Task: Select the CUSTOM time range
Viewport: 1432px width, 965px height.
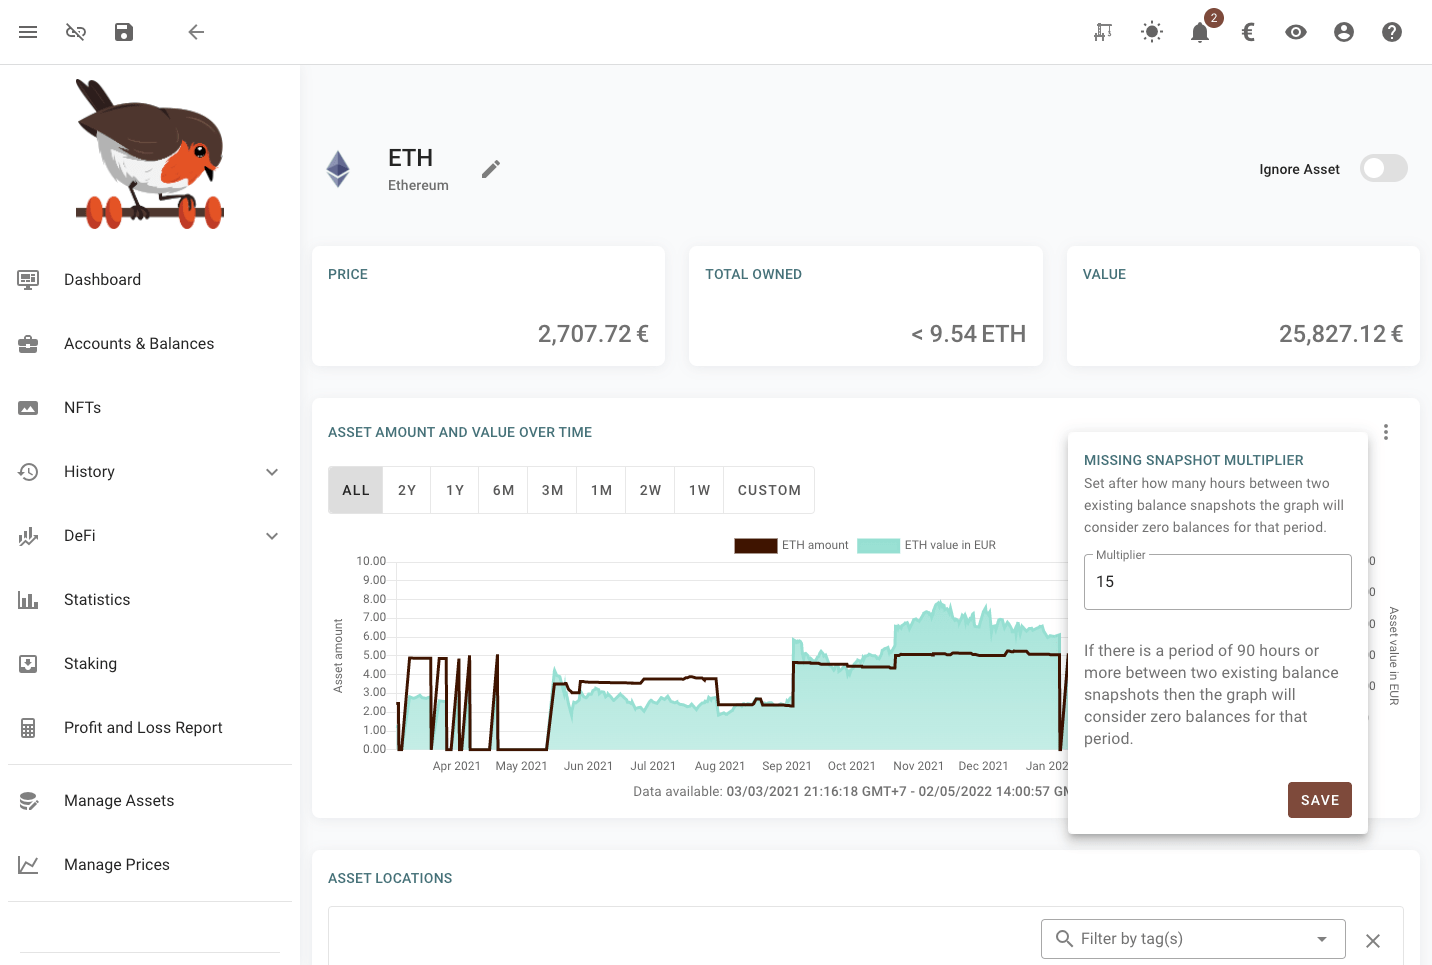Action: click(769, 490)
